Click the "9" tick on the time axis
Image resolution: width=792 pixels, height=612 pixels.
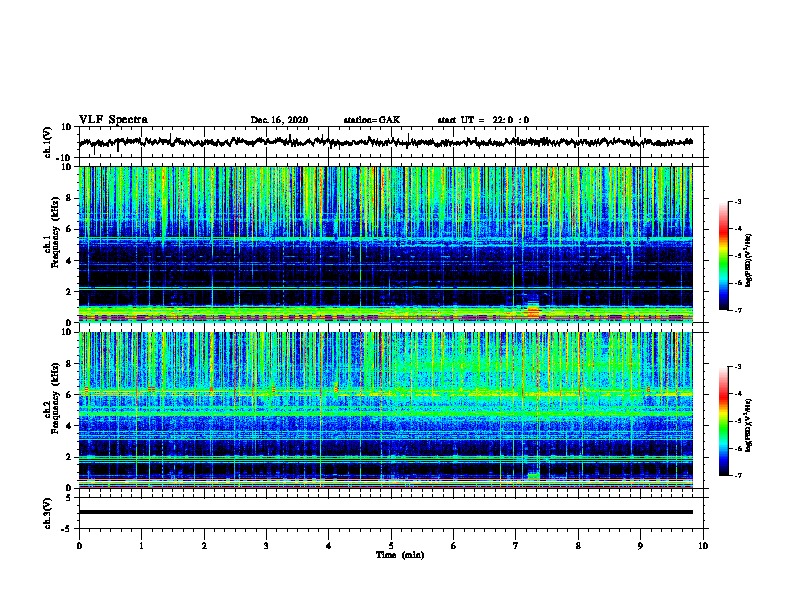click(640, 546)
